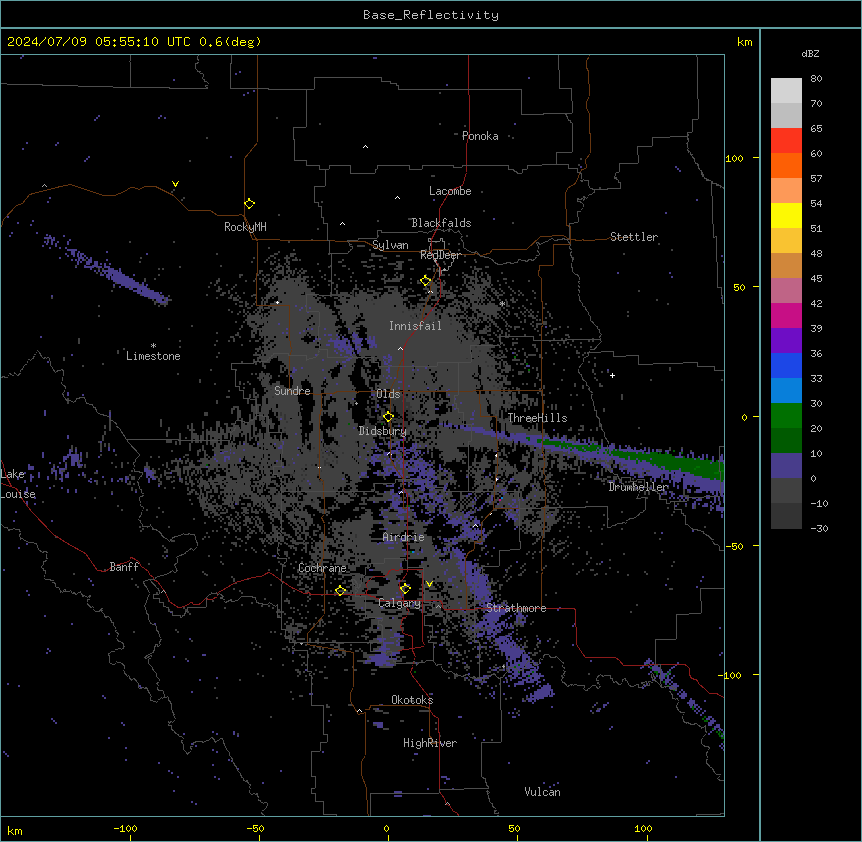
Task: Click the Airdrie label
Action: 404,537
